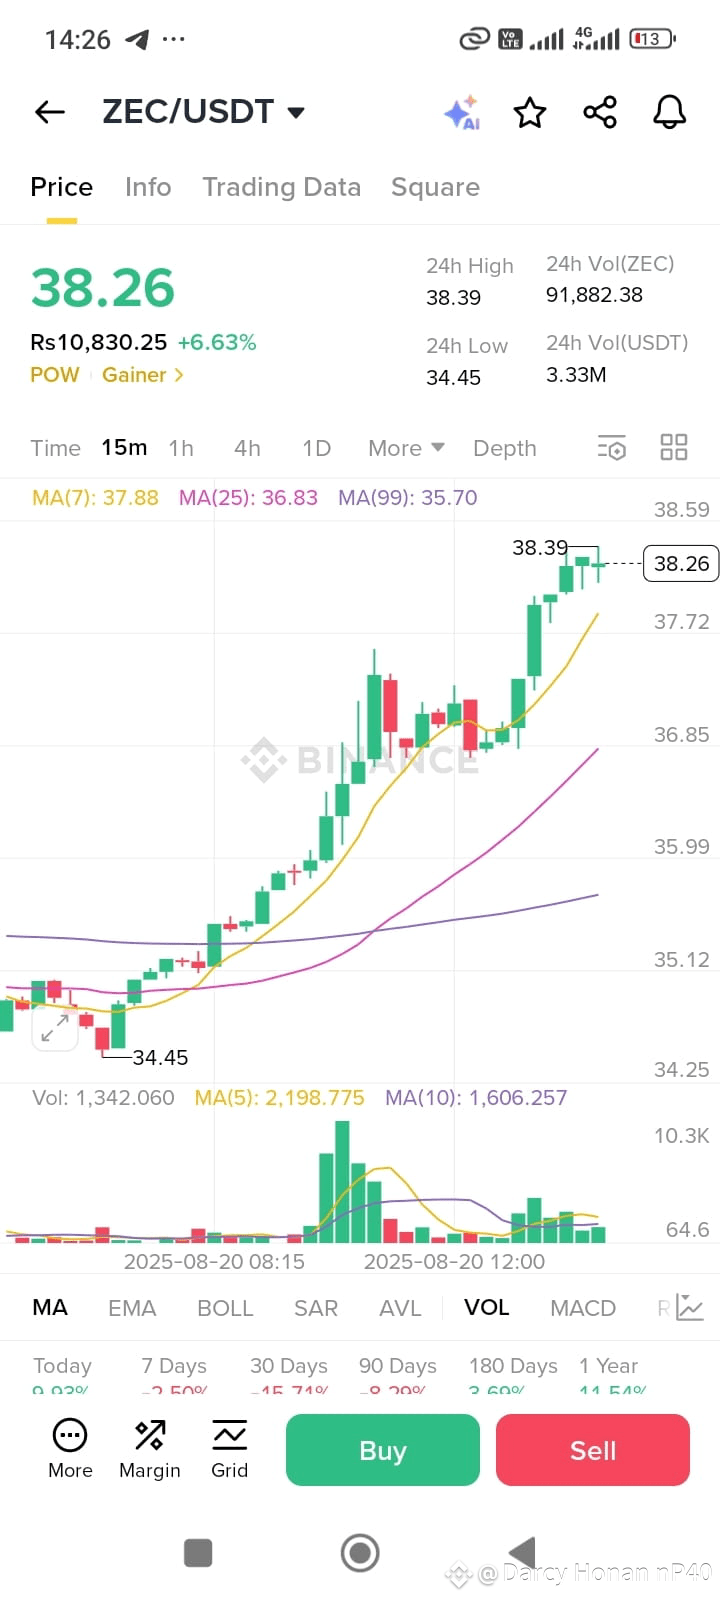This screenshot has height=1600, width=720.
Task: Tap the More circle icon
Action: pos(70,1436)
